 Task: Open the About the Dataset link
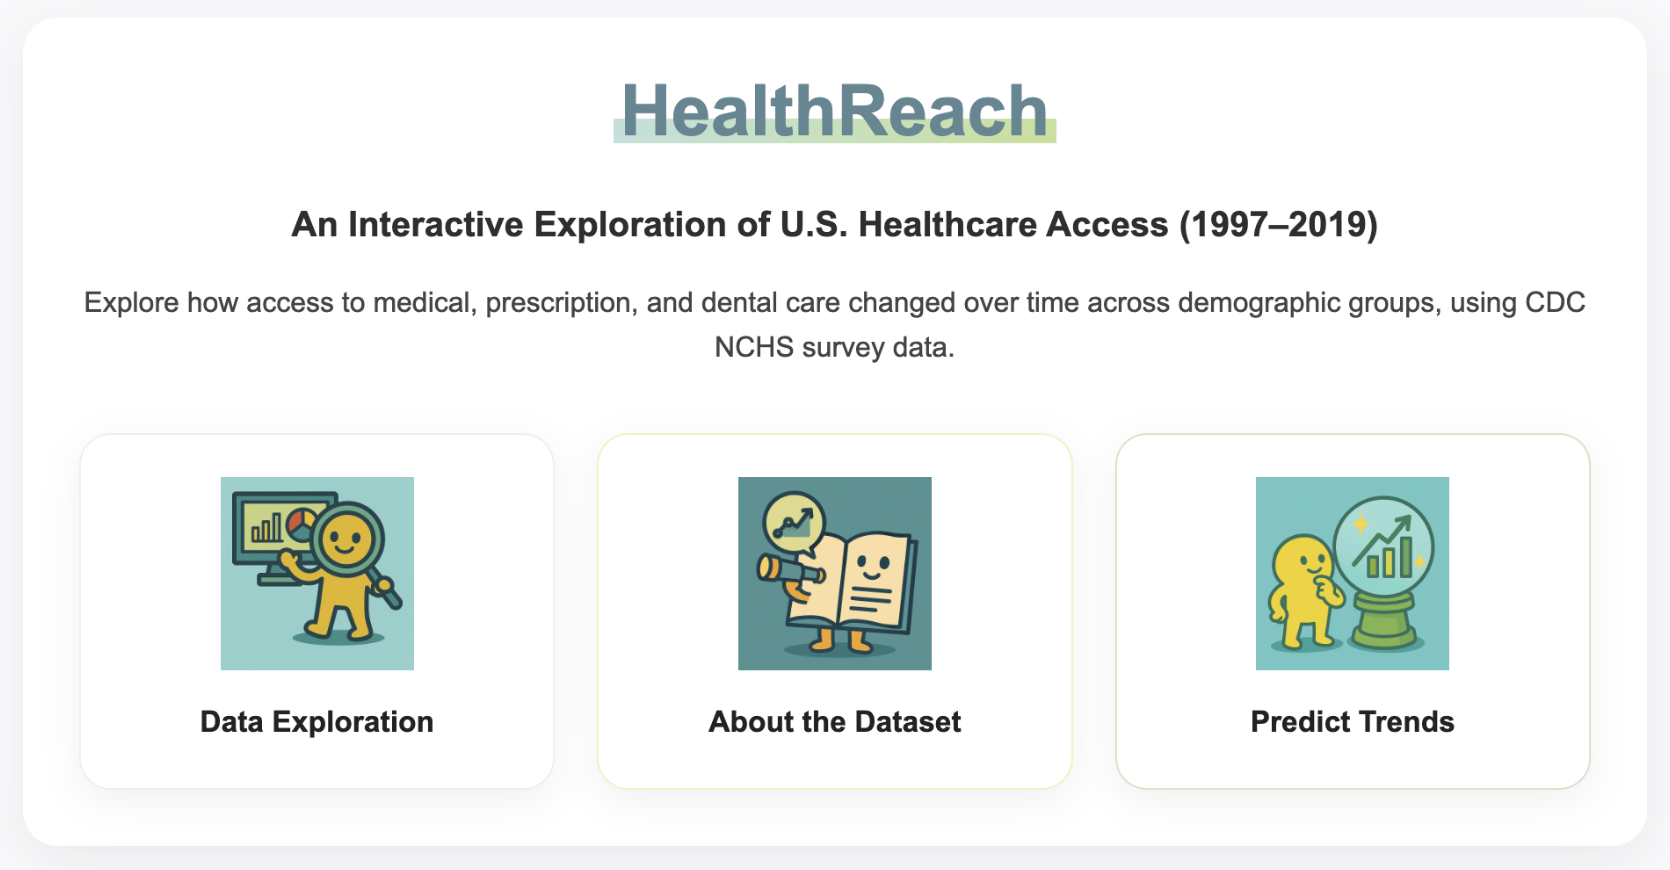coord(835,721)
